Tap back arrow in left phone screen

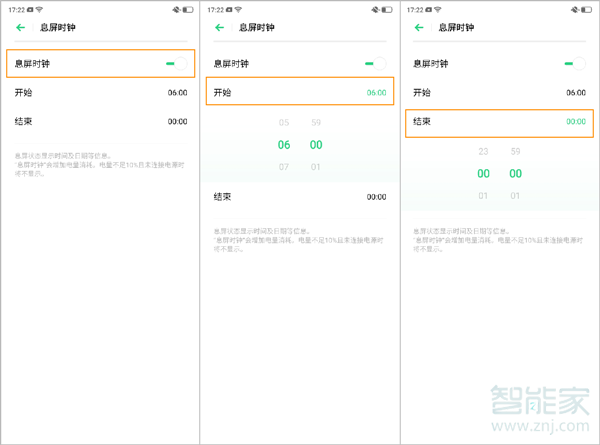21,29
